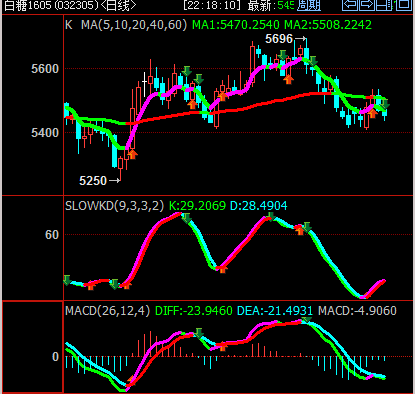The width and height of the screenshot is (415, 394).
Task: Click the DIFF:-23.9460 value readout
Action: [194, 311]
